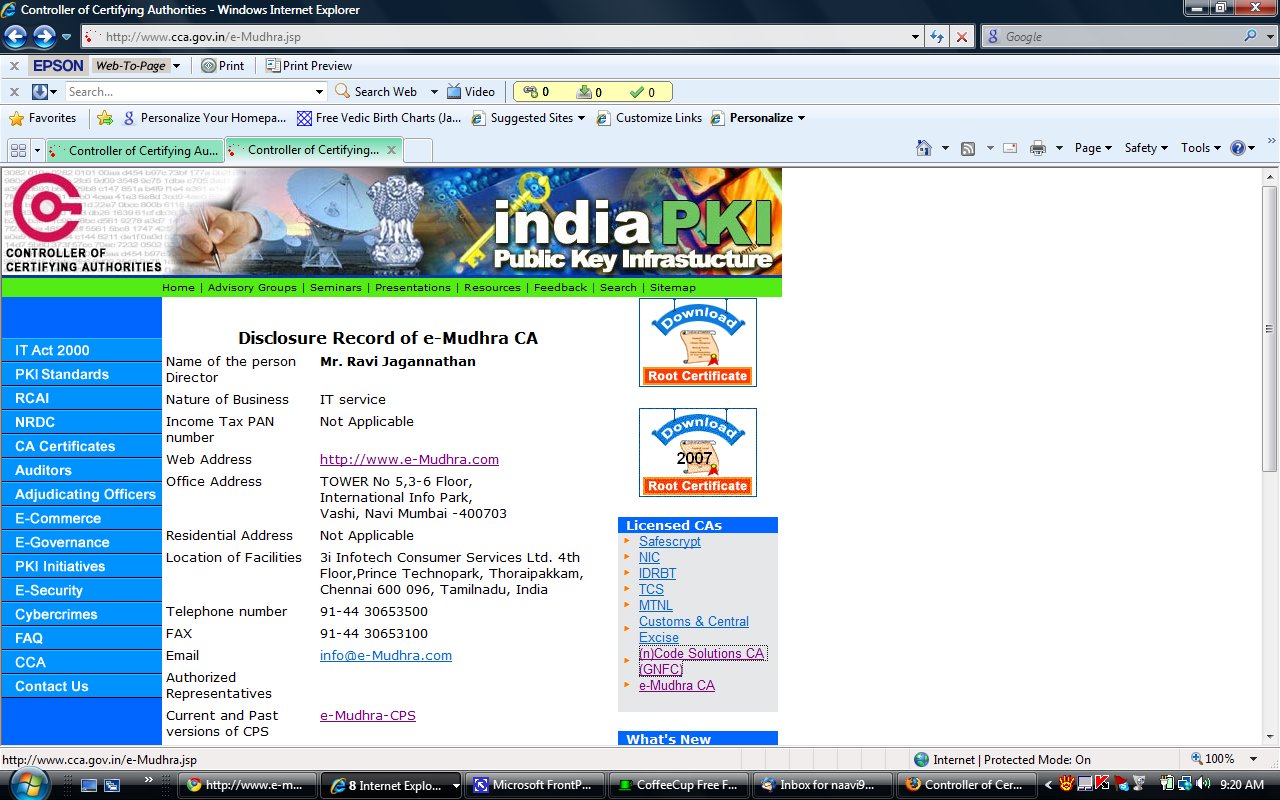Click Sitemap in green navigation bar
This screenshot has height=800, width=1280.
coord(673,287)
